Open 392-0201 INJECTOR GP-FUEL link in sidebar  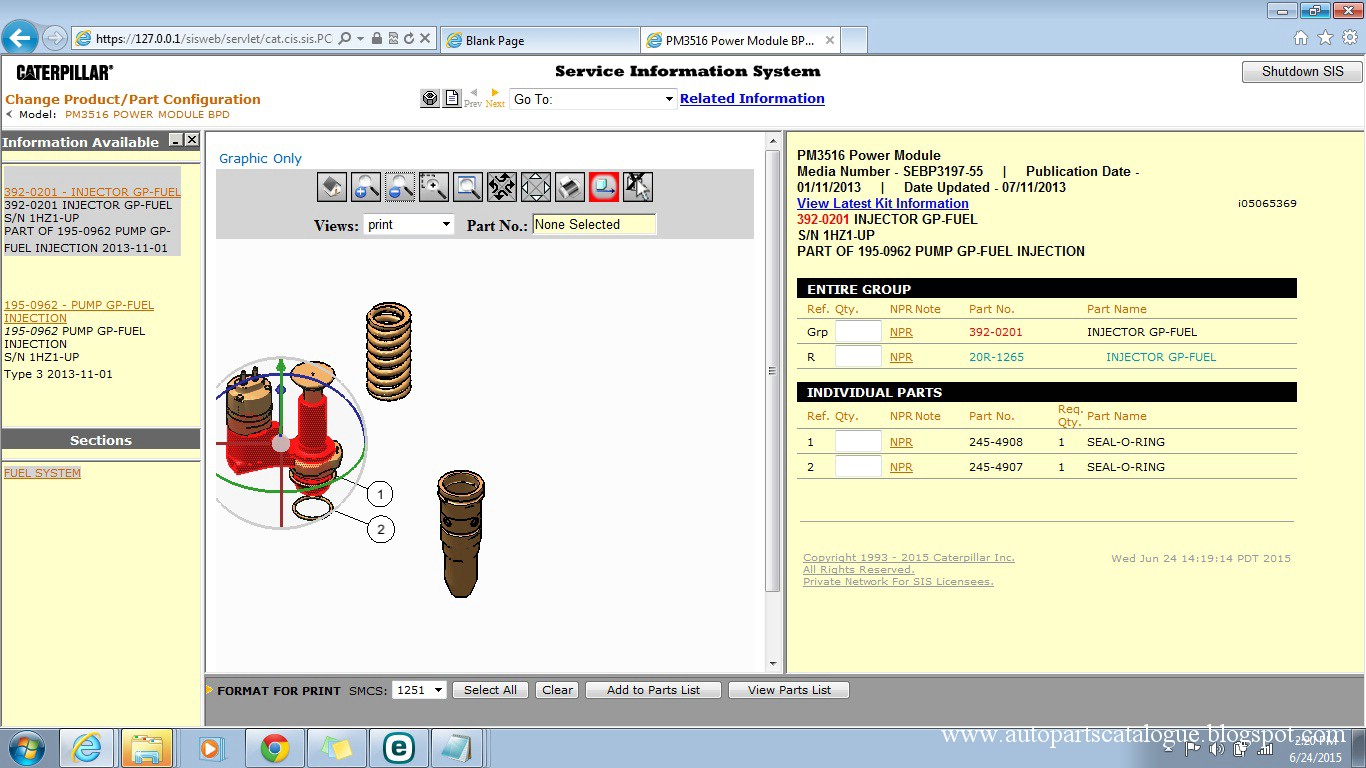92,192
